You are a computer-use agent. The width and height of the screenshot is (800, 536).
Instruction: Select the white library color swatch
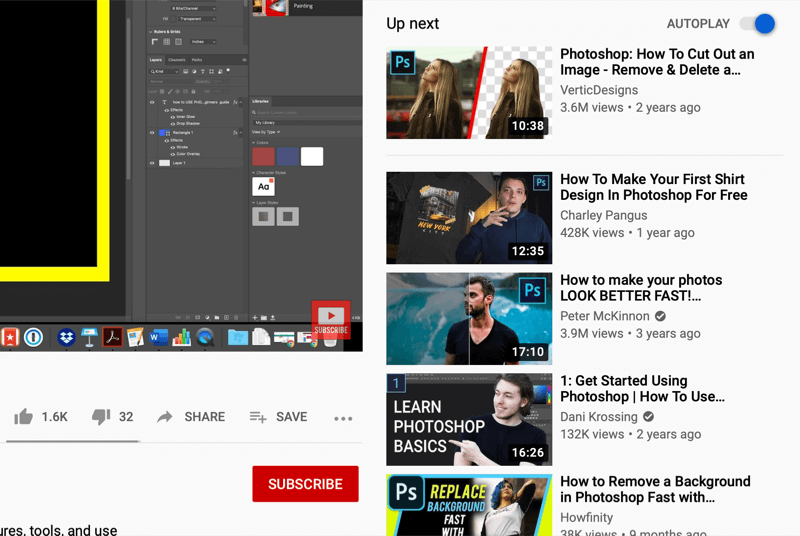point(312,157)
